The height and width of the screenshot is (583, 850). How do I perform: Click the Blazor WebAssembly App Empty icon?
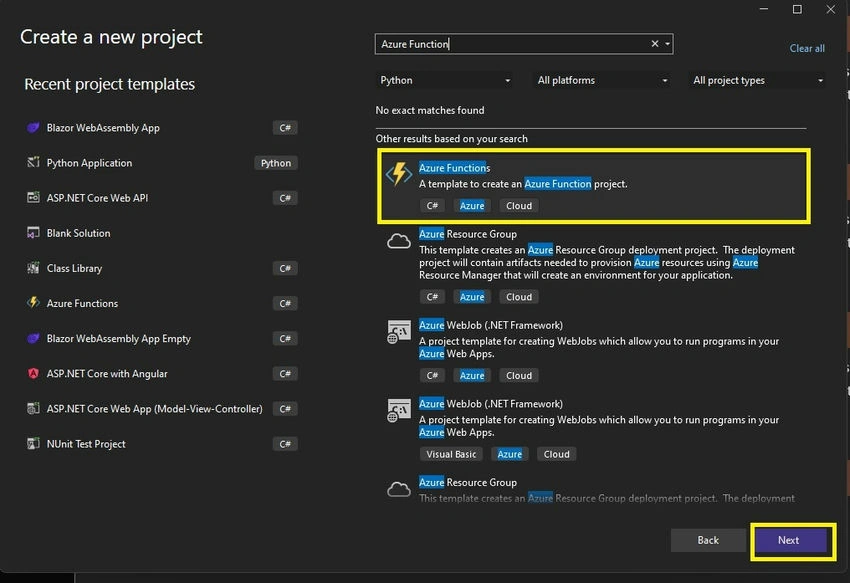coord(33,338)
